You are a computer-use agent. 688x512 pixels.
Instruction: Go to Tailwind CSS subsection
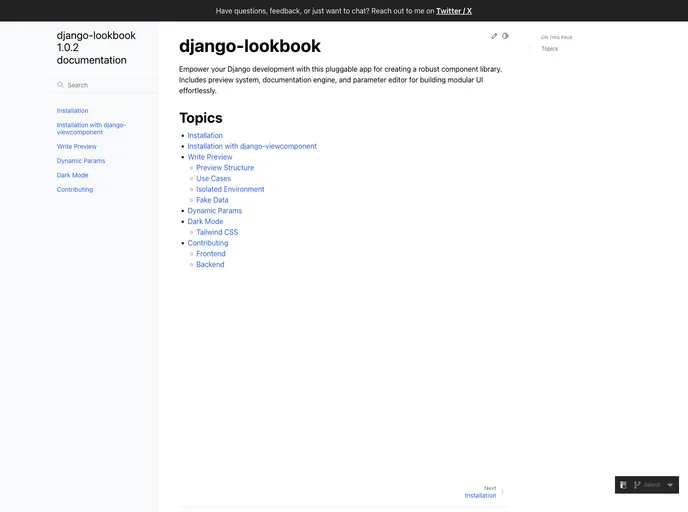coord(217,232)
